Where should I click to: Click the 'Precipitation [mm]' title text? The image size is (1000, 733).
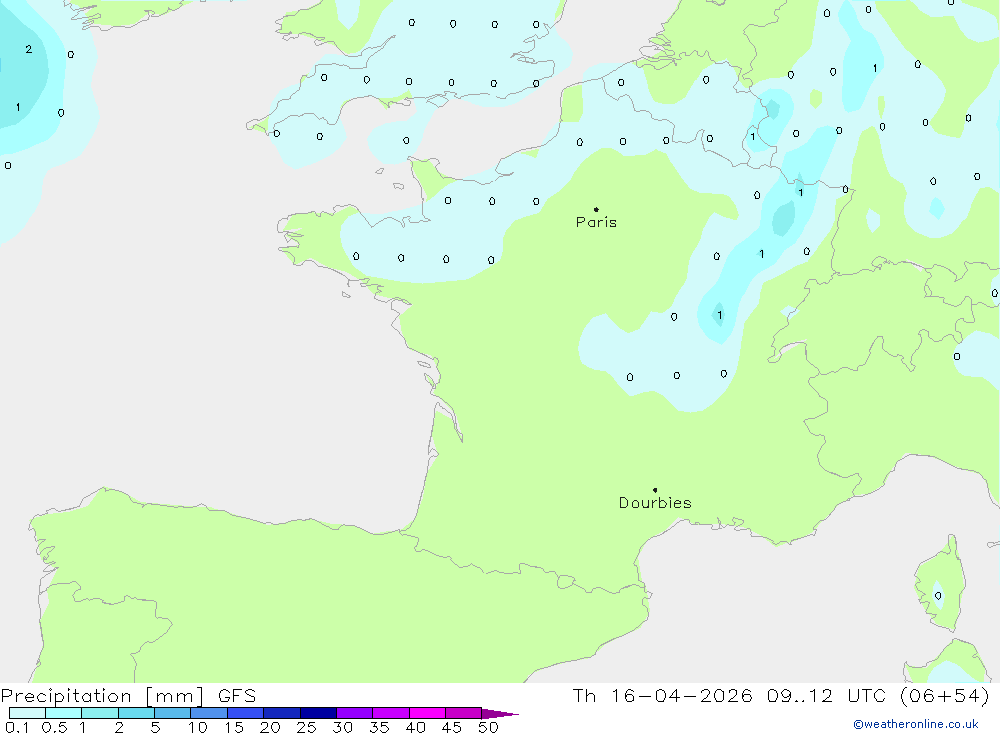102,696
